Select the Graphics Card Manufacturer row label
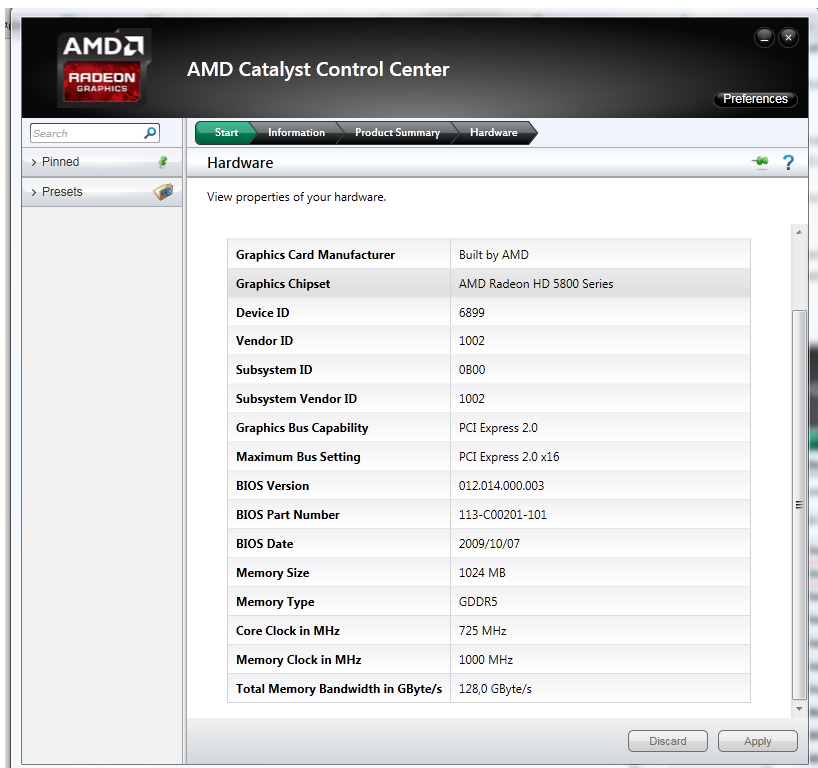The width and height of the screenshot is (818, 768). (x=315, y=255)
